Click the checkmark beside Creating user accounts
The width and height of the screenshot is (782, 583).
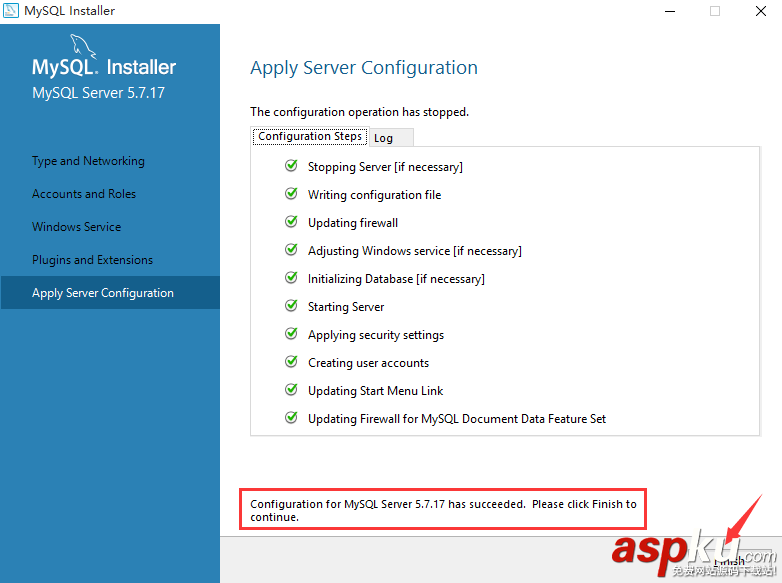click(x=291, y=362)
